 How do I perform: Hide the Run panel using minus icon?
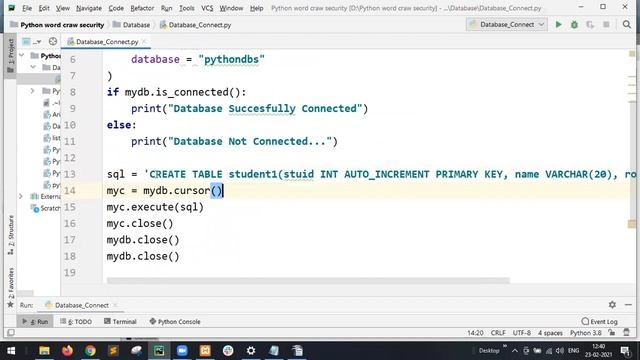pyautogui.click(x=628, y=304)
